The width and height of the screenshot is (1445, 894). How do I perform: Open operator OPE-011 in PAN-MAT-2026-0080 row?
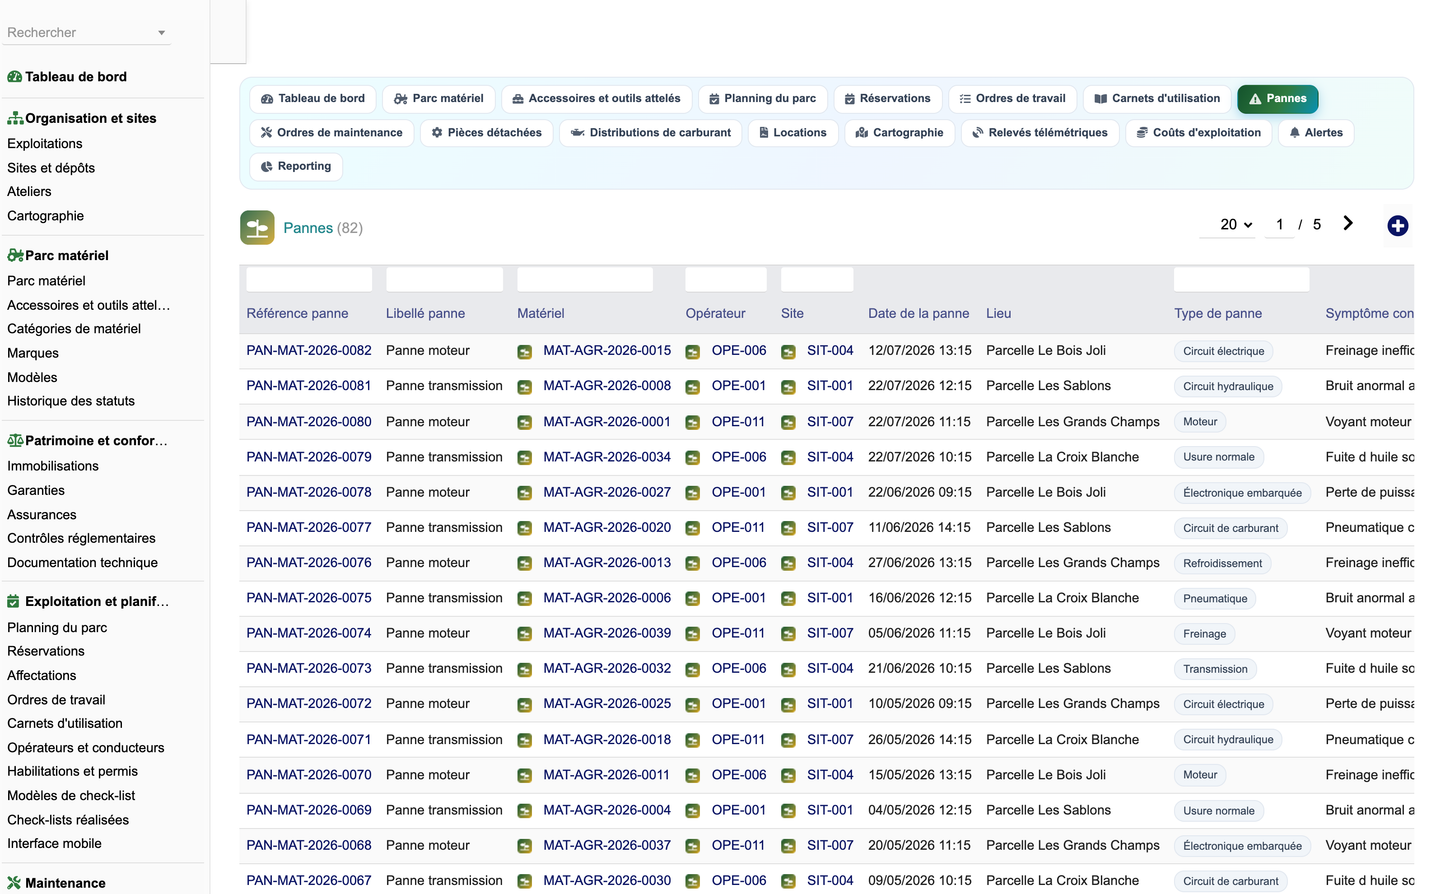[738, 422]
